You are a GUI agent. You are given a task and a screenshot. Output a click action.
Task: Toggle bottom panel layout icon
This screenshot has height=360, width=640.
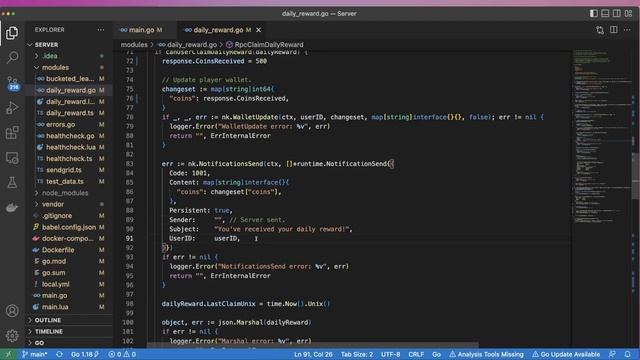[x=605, y=13]
